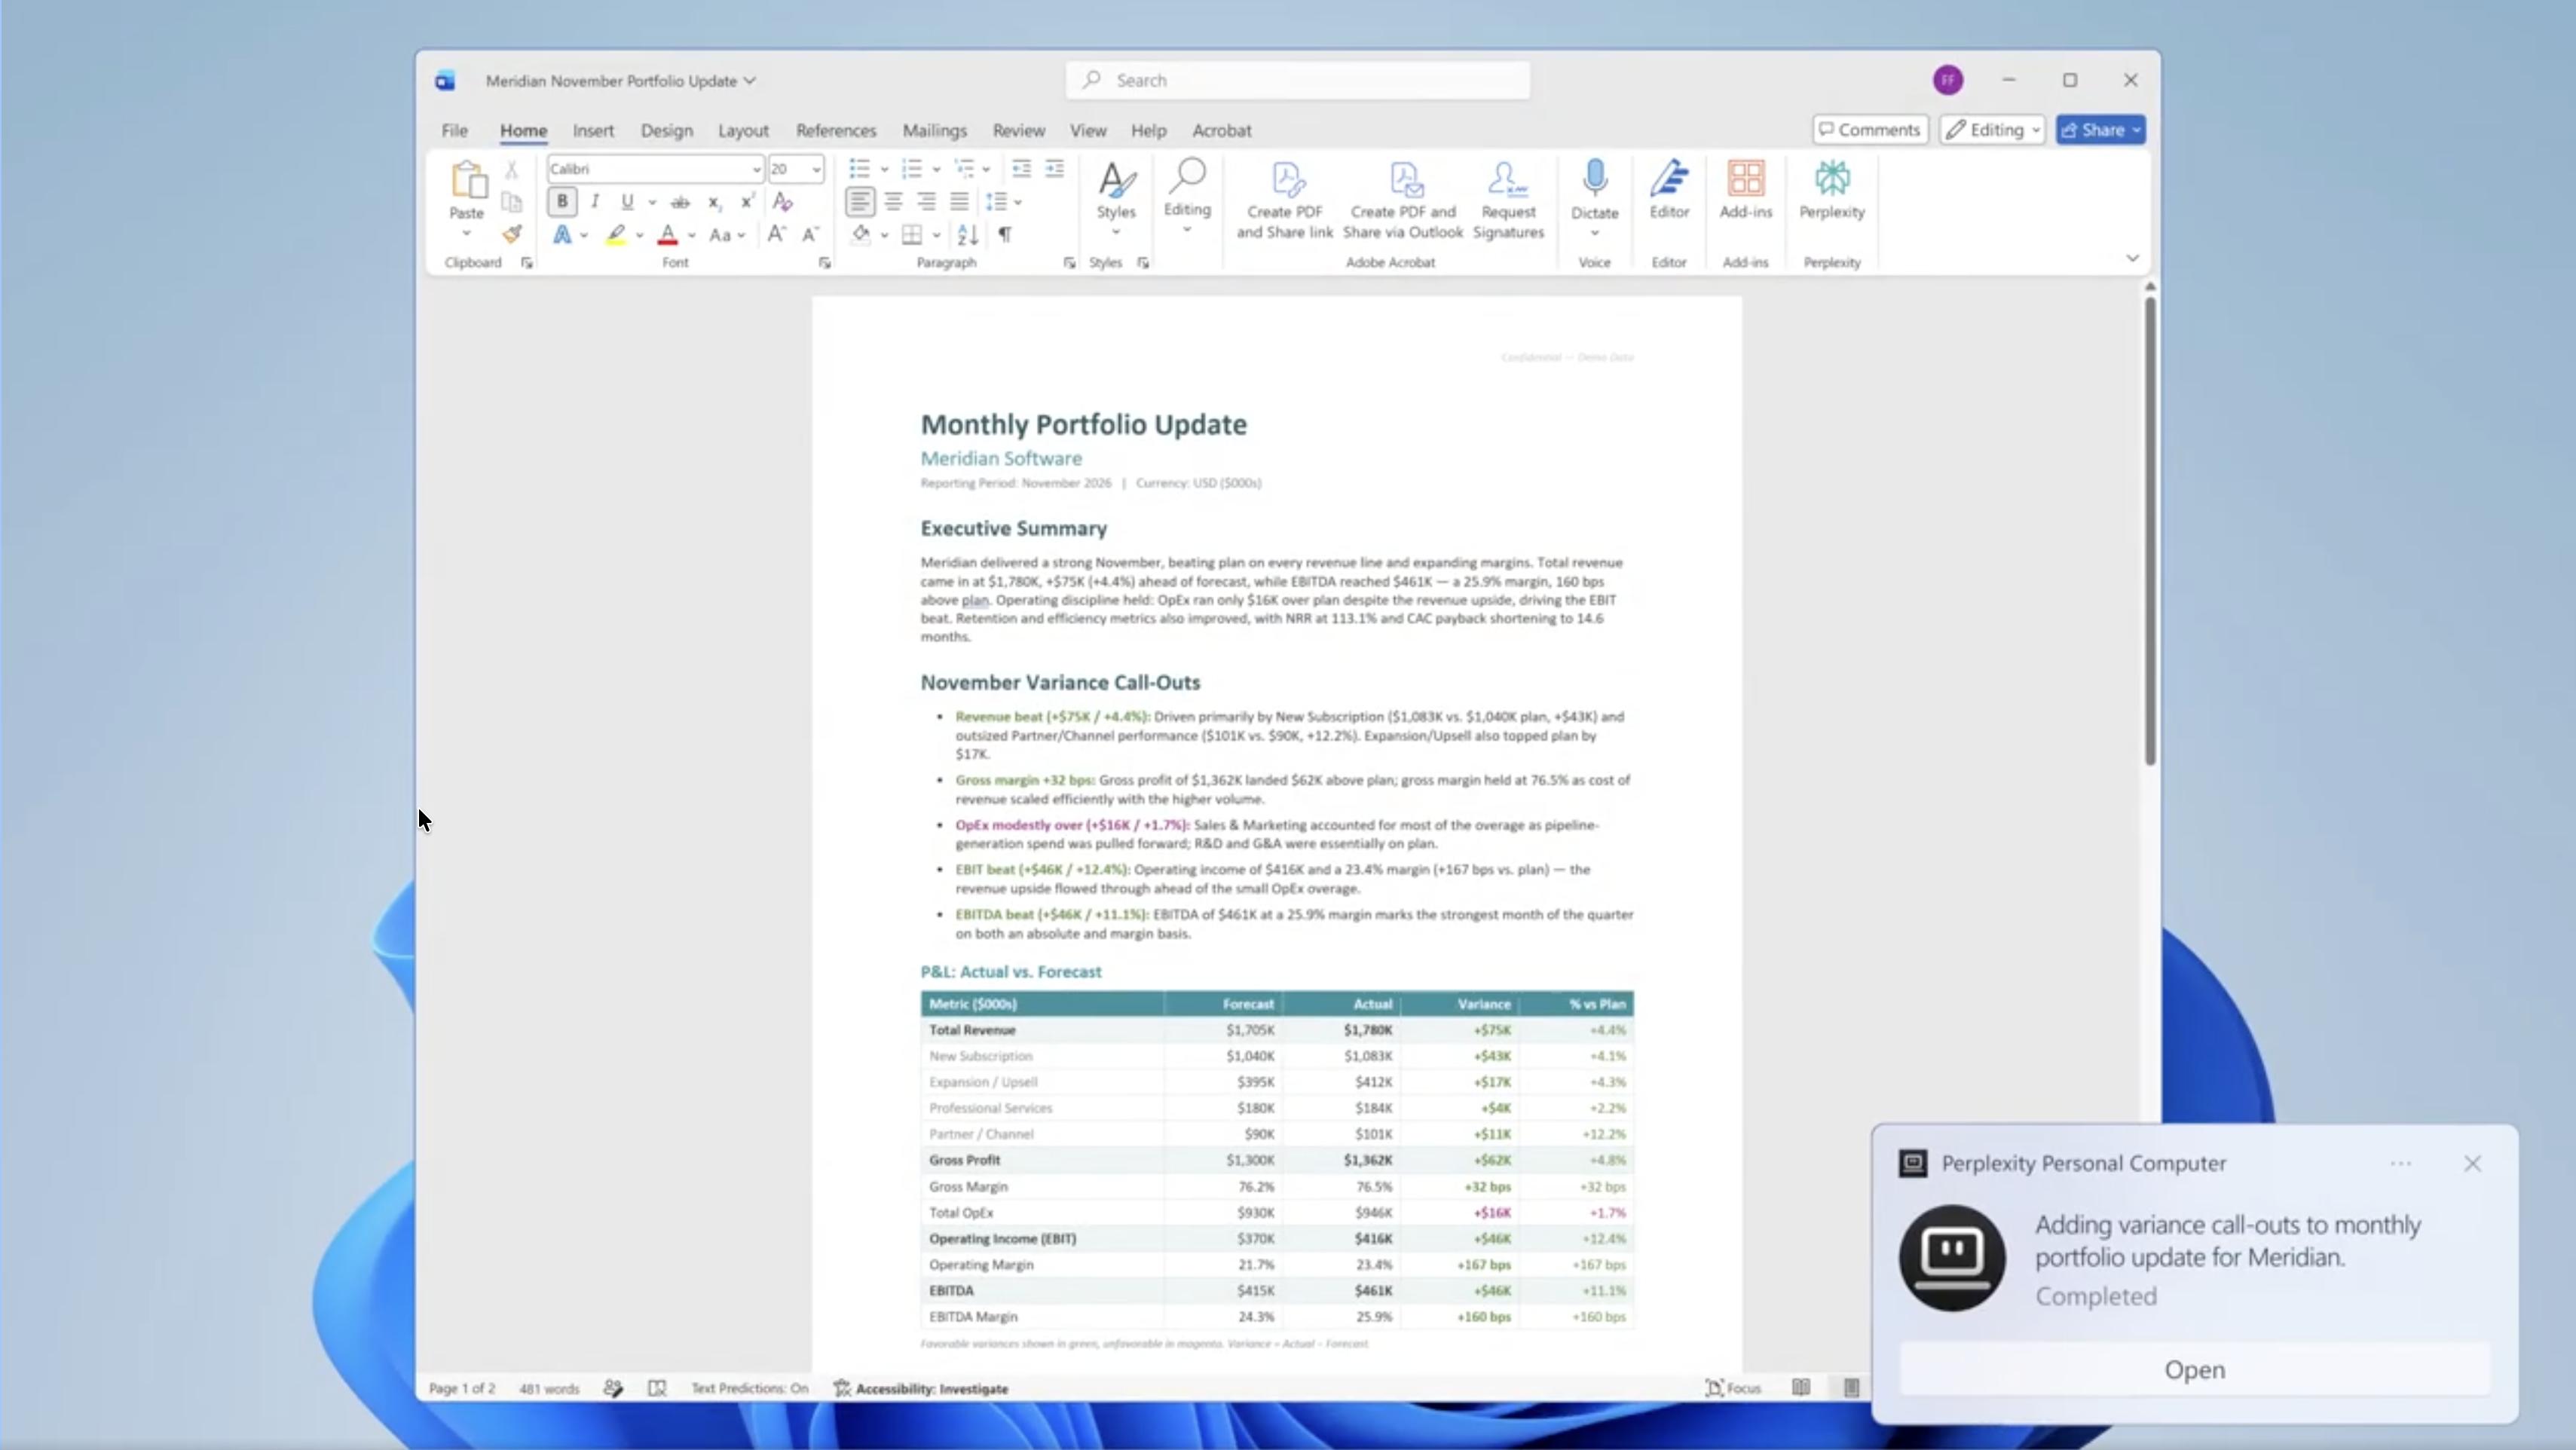
Task: Open the Add-ins gallery
Action: pos(1746,191)
